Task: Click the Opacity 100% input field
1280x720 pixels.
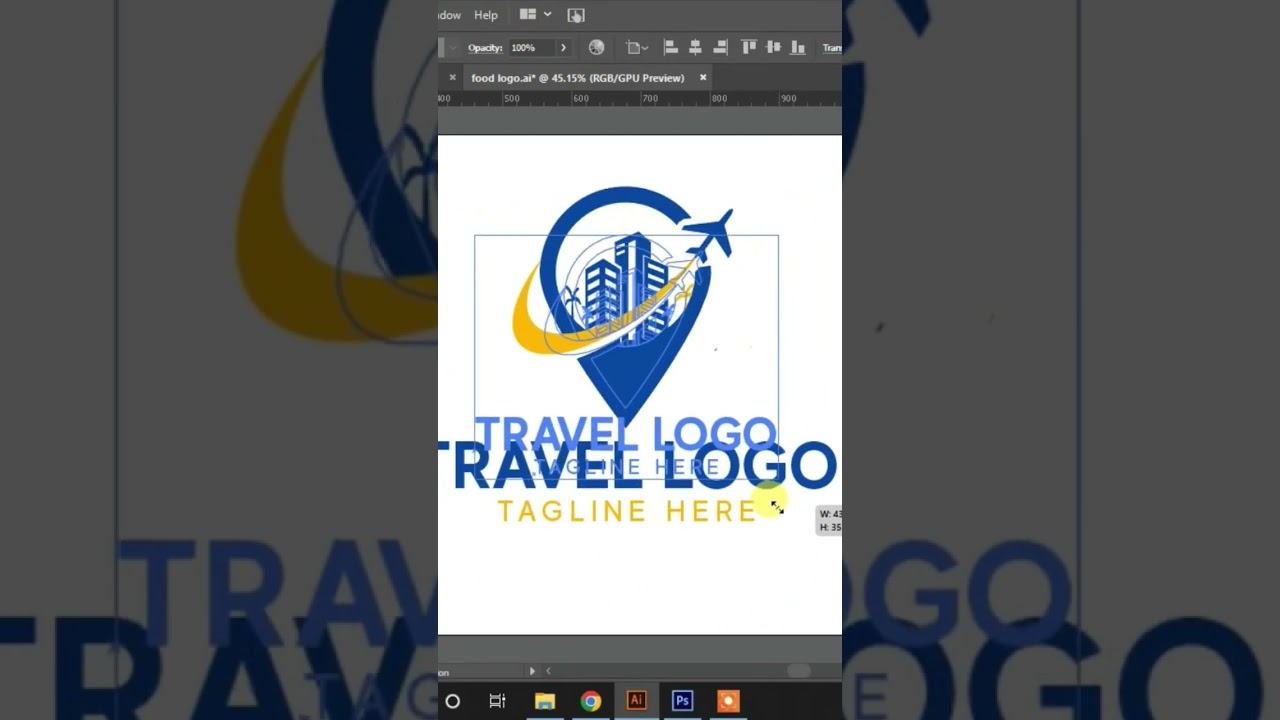Action: click(x=531, y=48)
